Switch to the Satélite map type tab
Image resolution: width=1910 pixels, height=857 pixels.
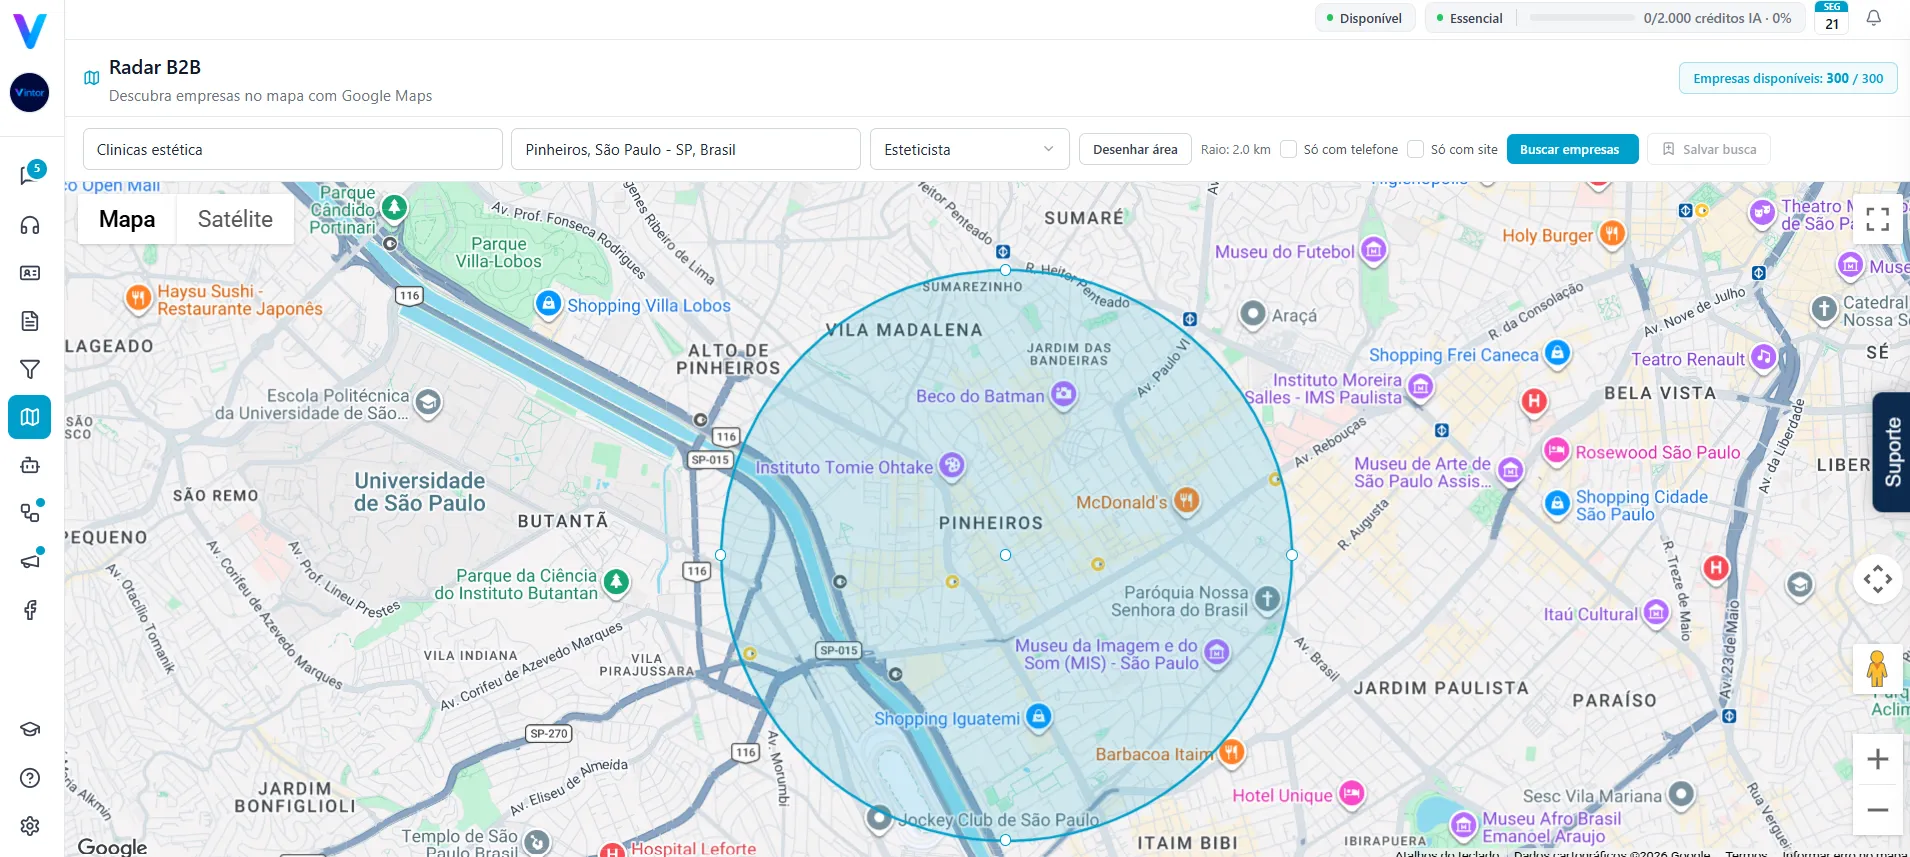[235, 219]
